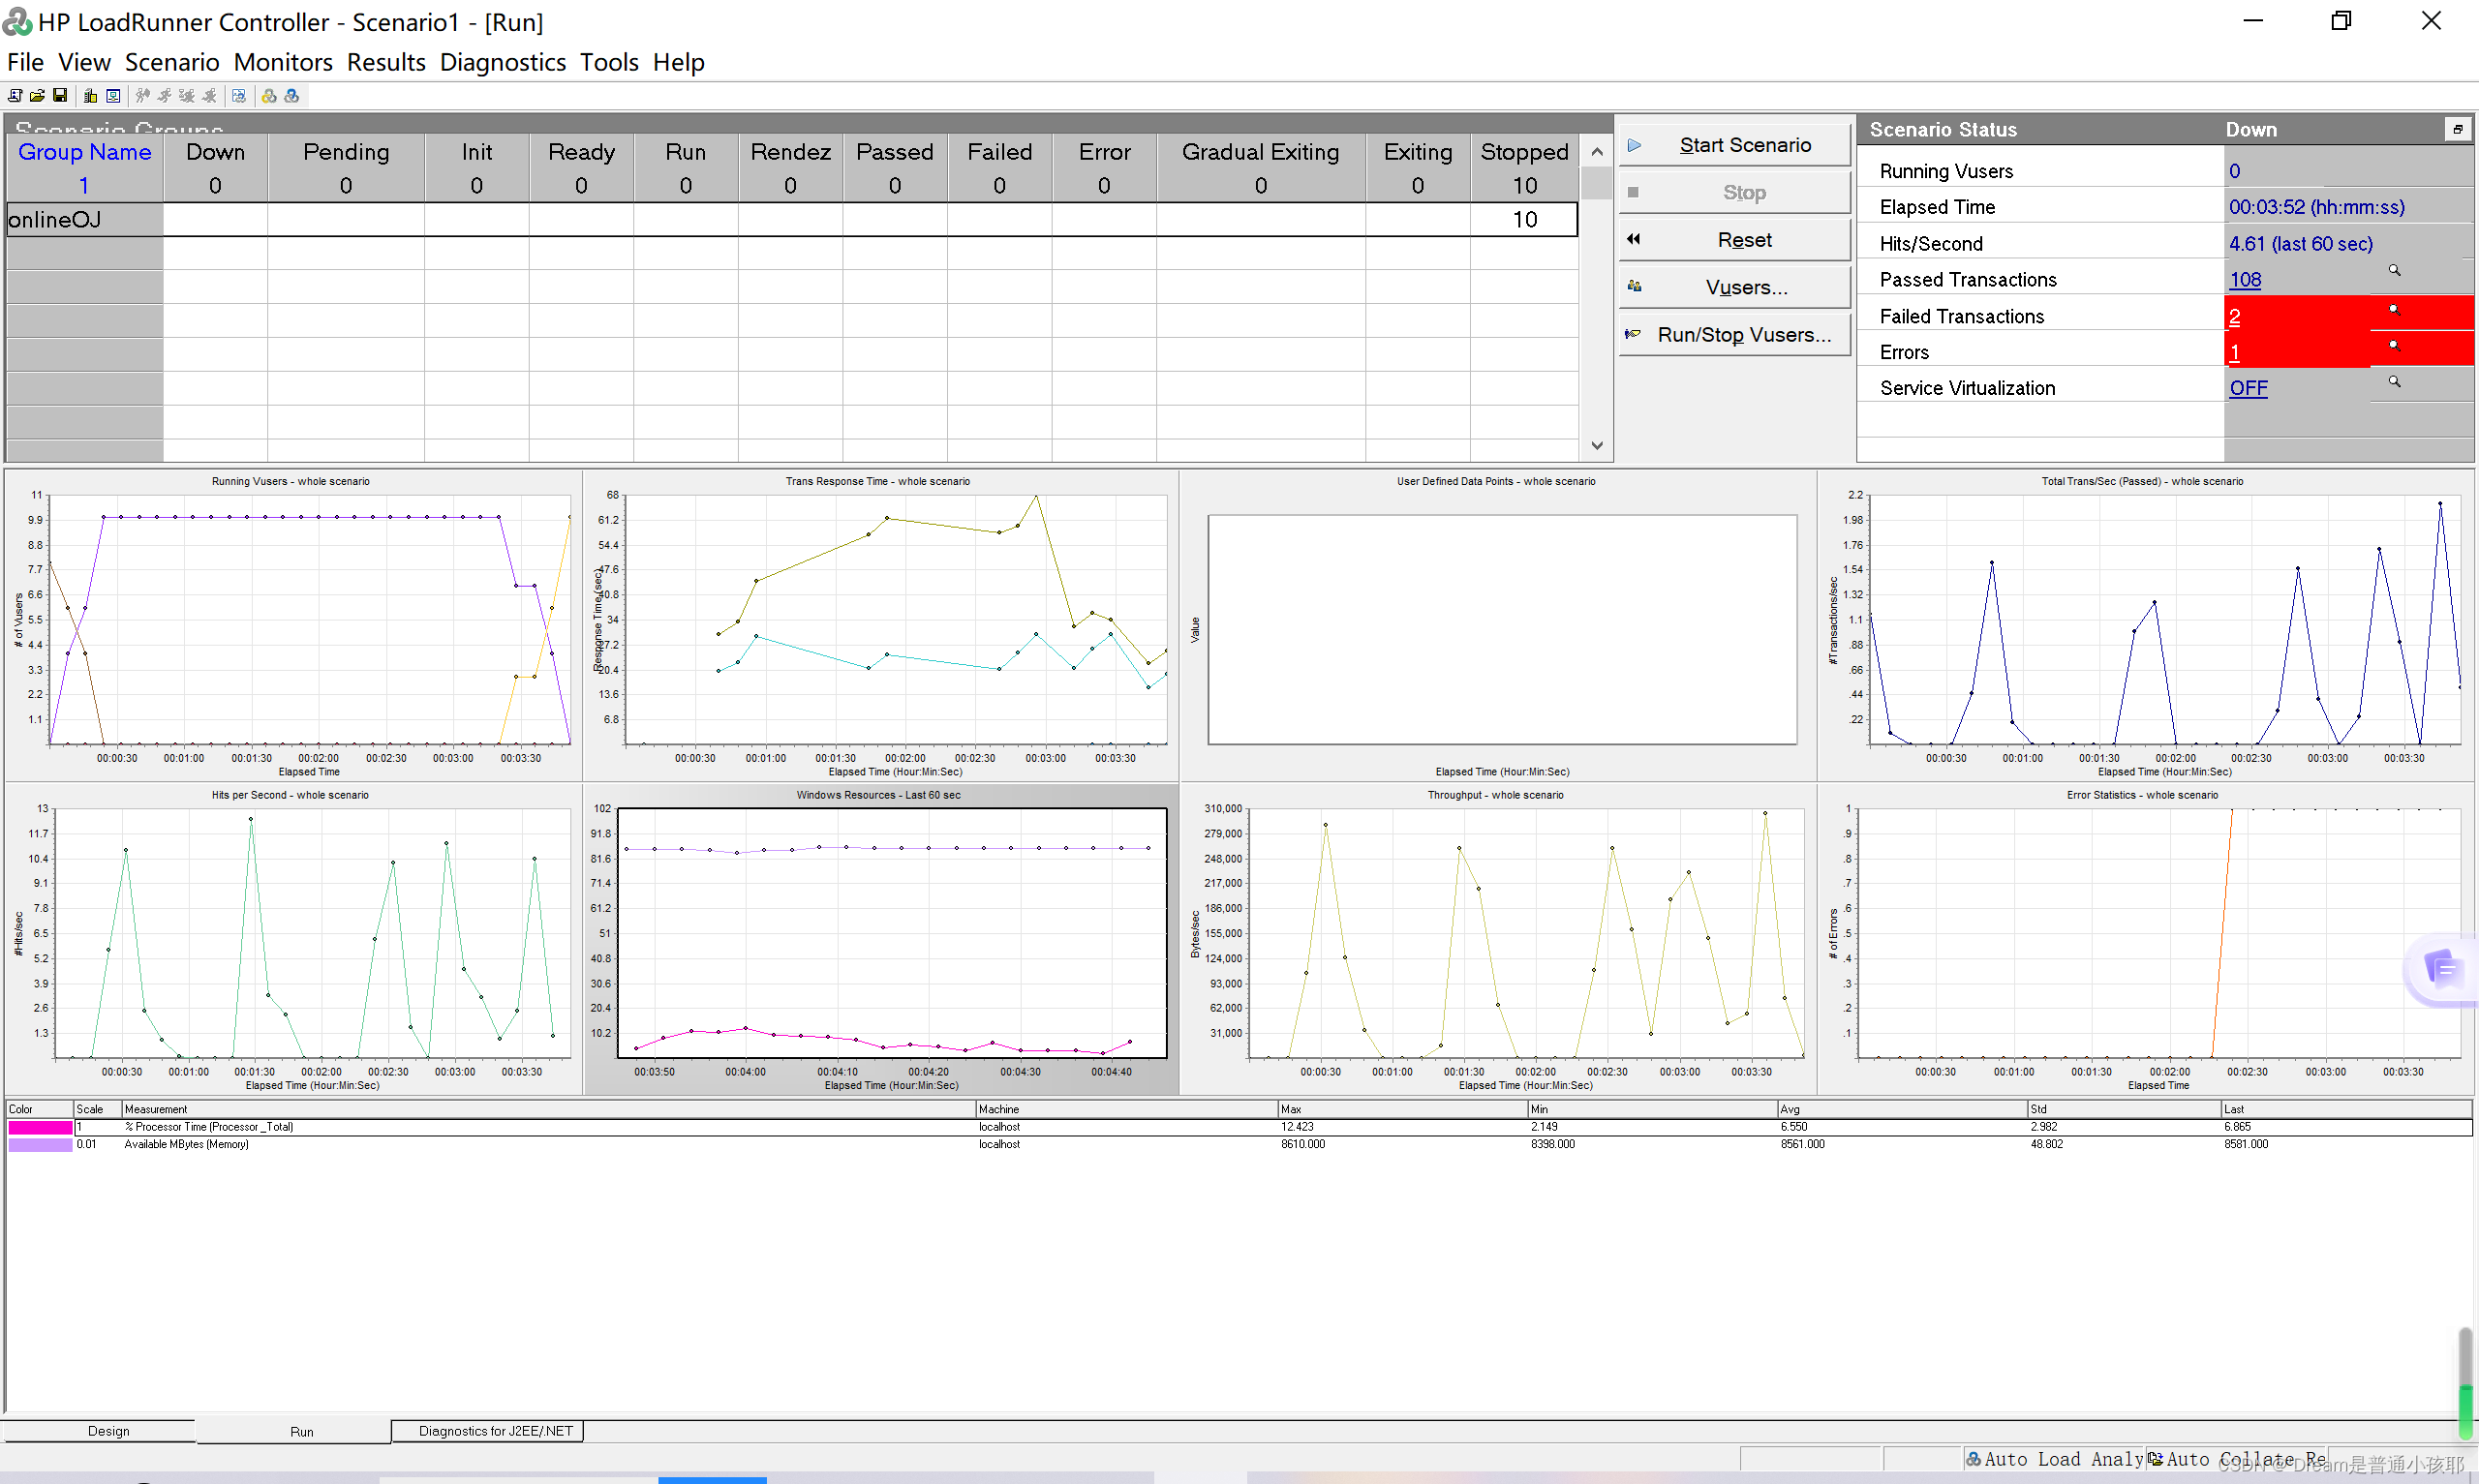This screenshot has width=2479, height=1484.
Task: Click the Run/Stop Vusers... button
Action: [x=1734, y=335]
